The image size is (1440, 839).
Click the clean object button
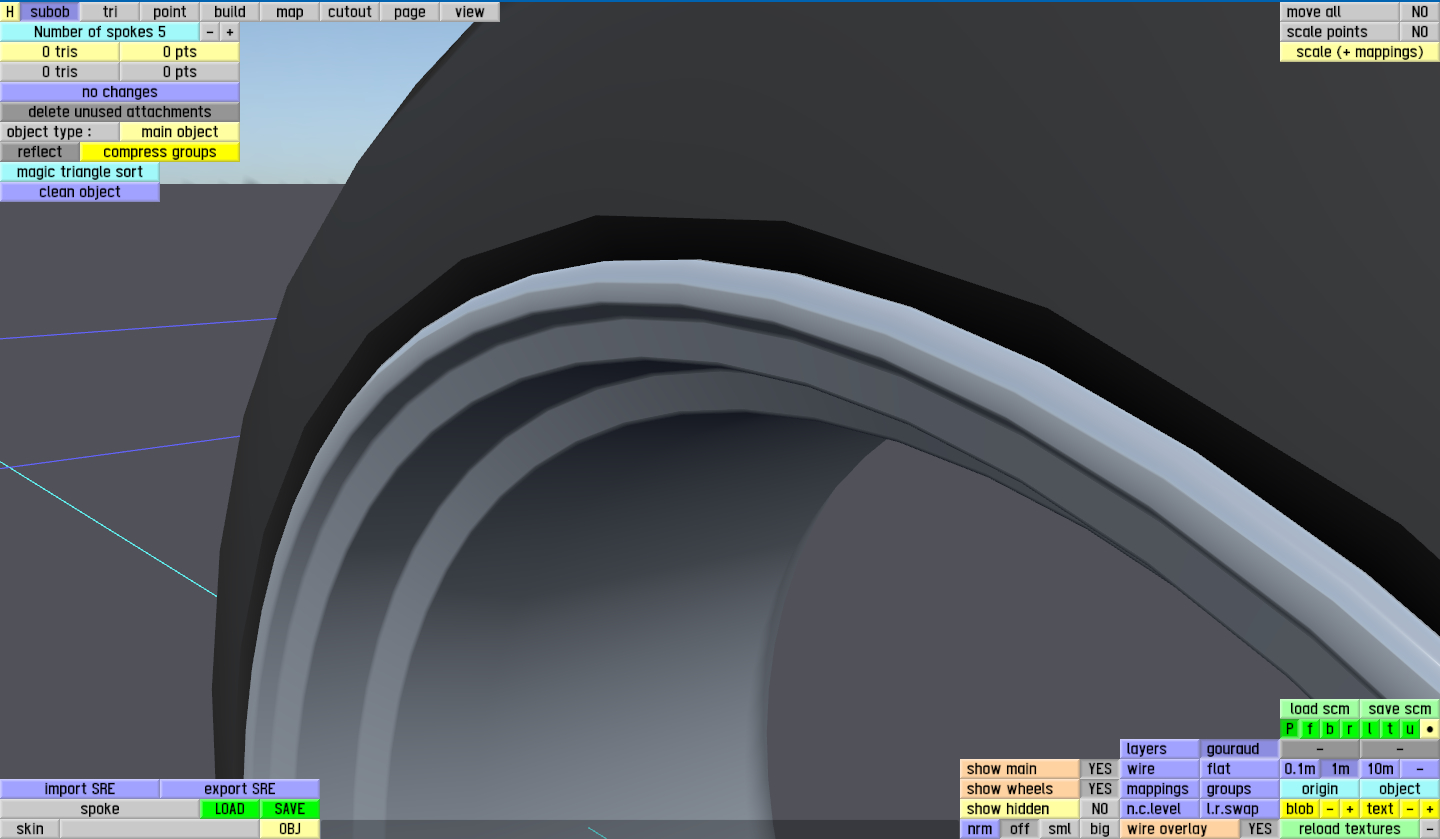tap(80, 192)
